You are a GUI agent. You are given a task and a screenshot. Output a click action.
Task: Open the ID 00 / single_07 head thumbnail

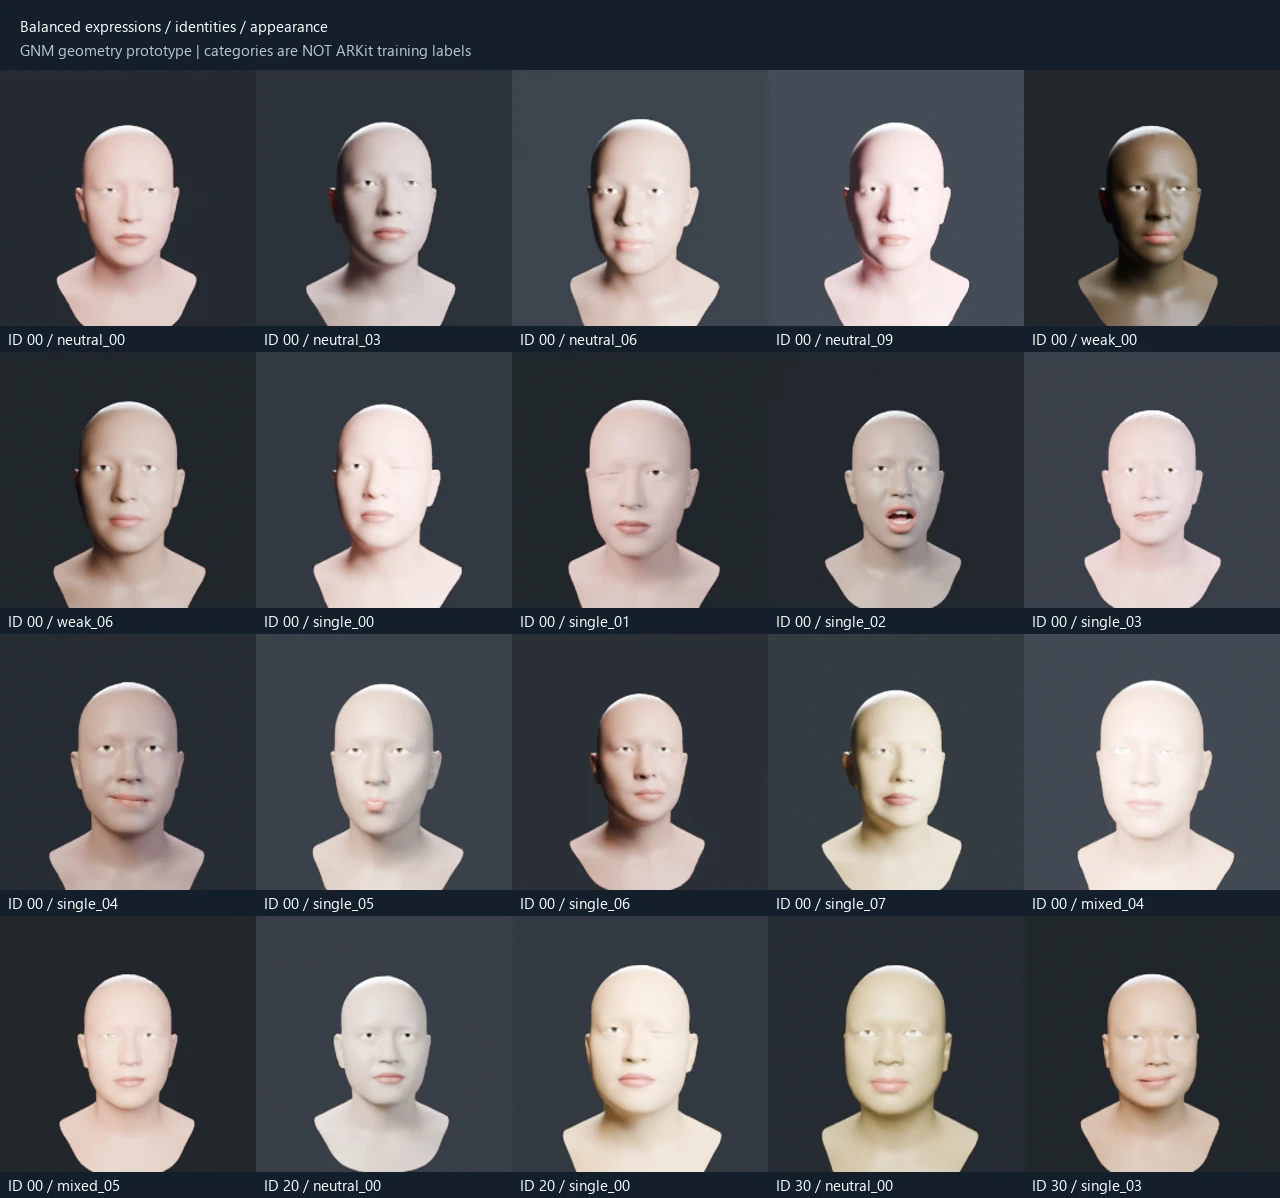point(896,762)
